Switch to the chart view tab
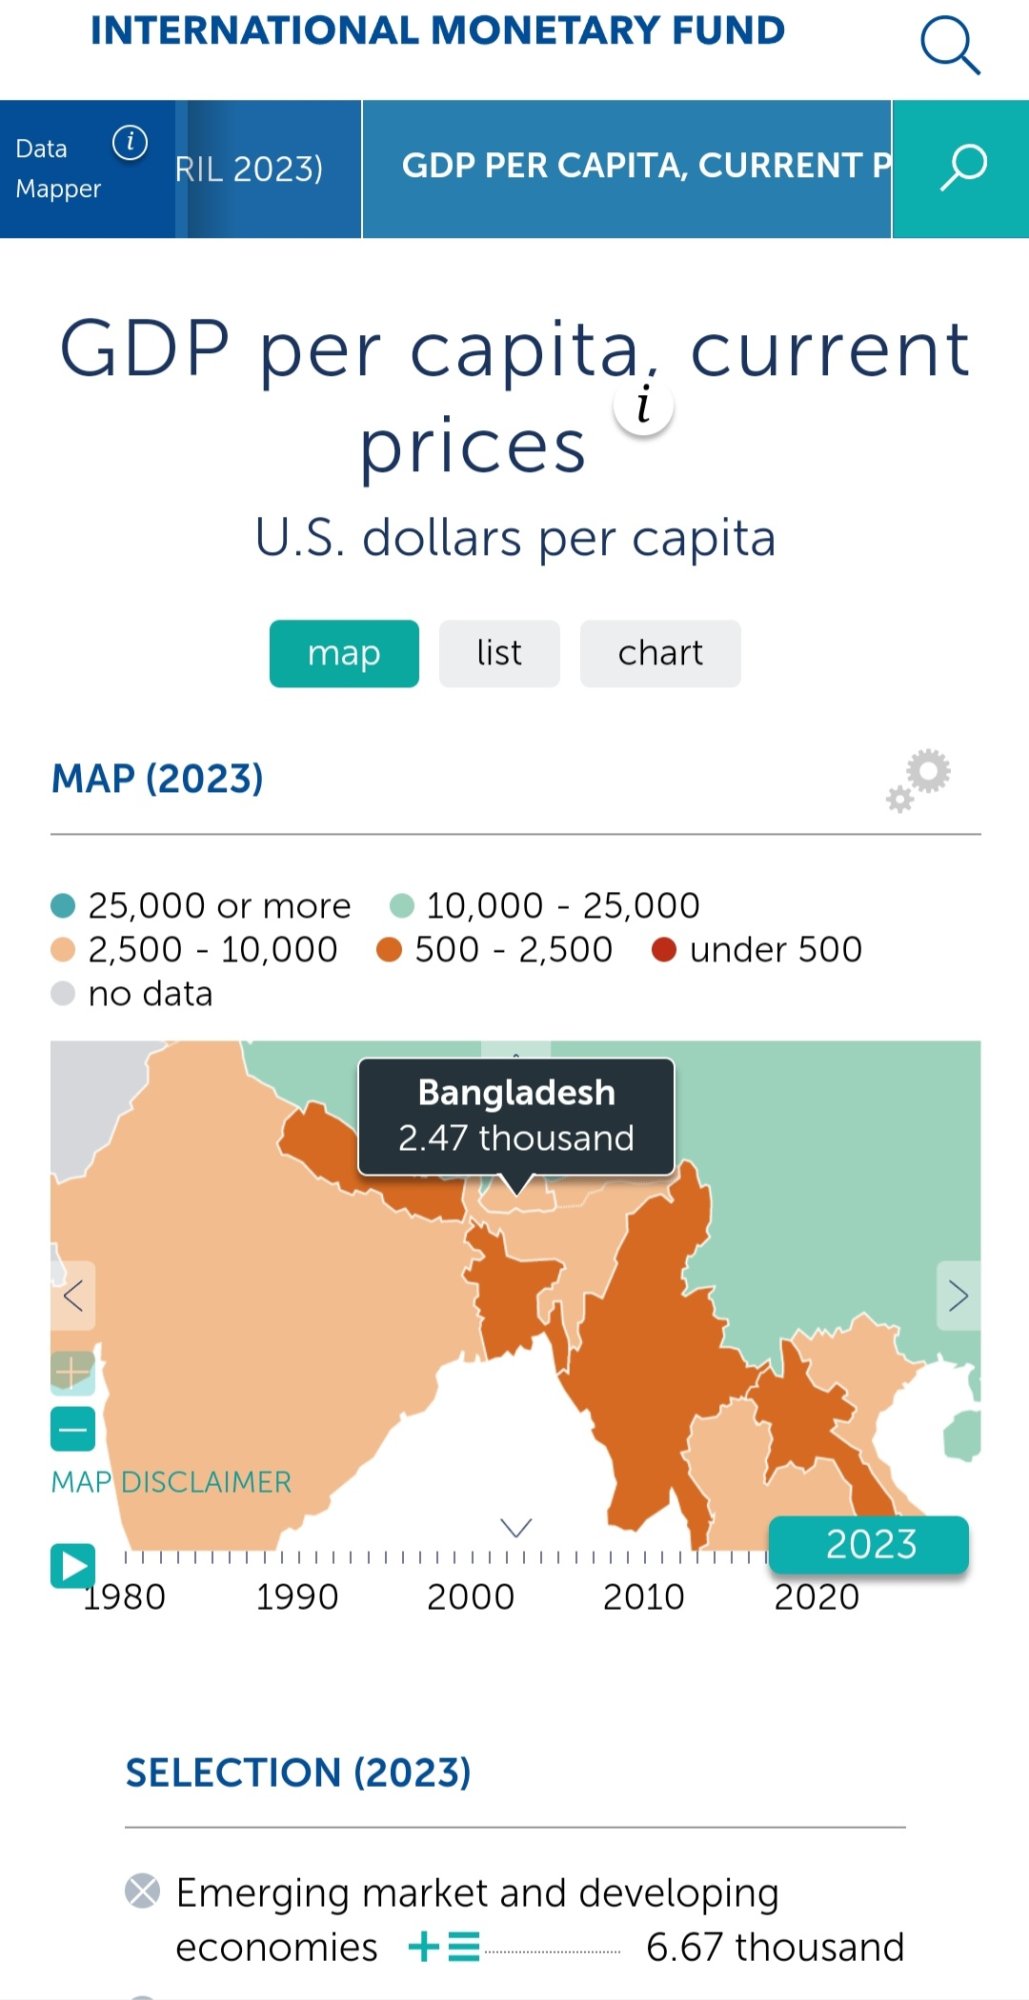This screenshot has width=1029, height=2000. click(x=660, y=653)
